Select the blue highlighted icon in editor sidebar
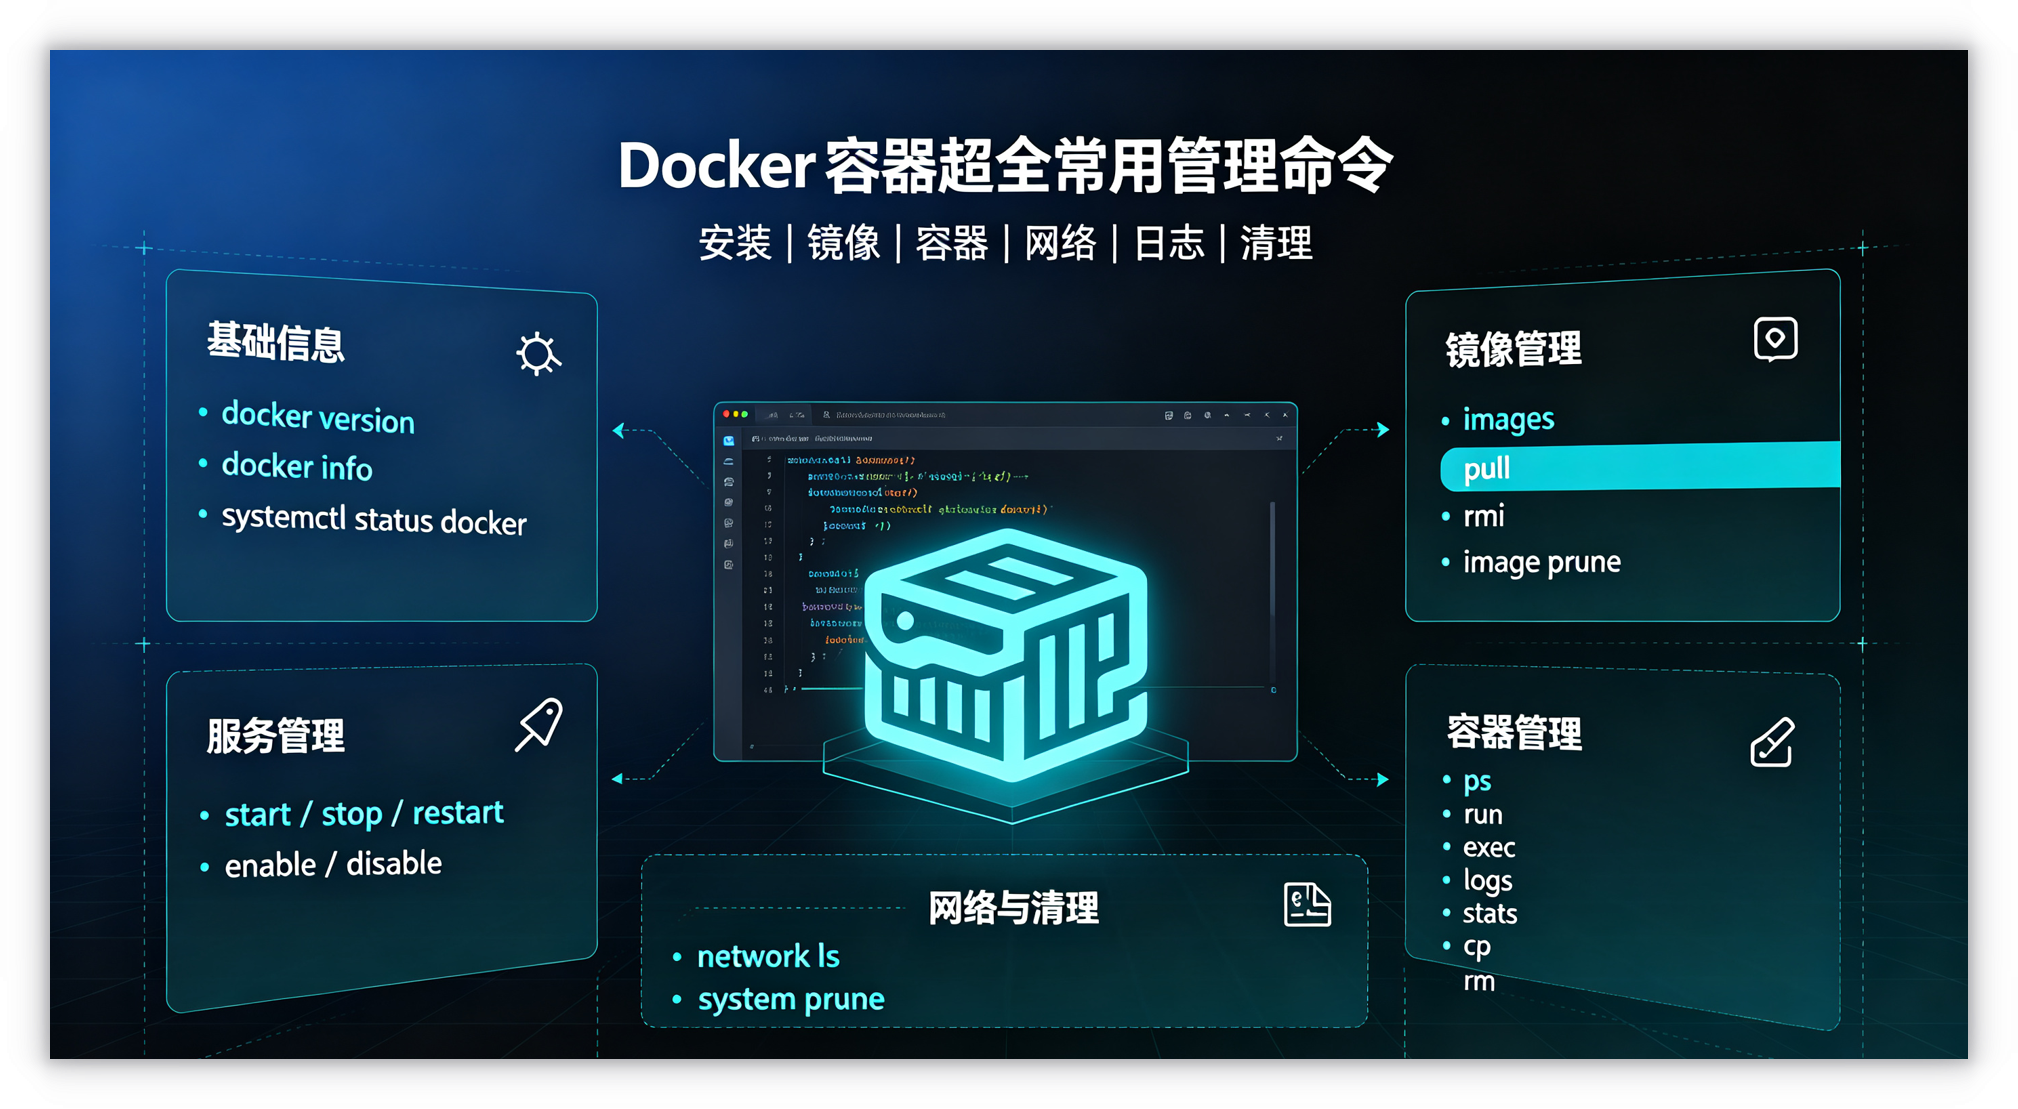Viewport: 2018px width, 1109px height. coord(729,441)
